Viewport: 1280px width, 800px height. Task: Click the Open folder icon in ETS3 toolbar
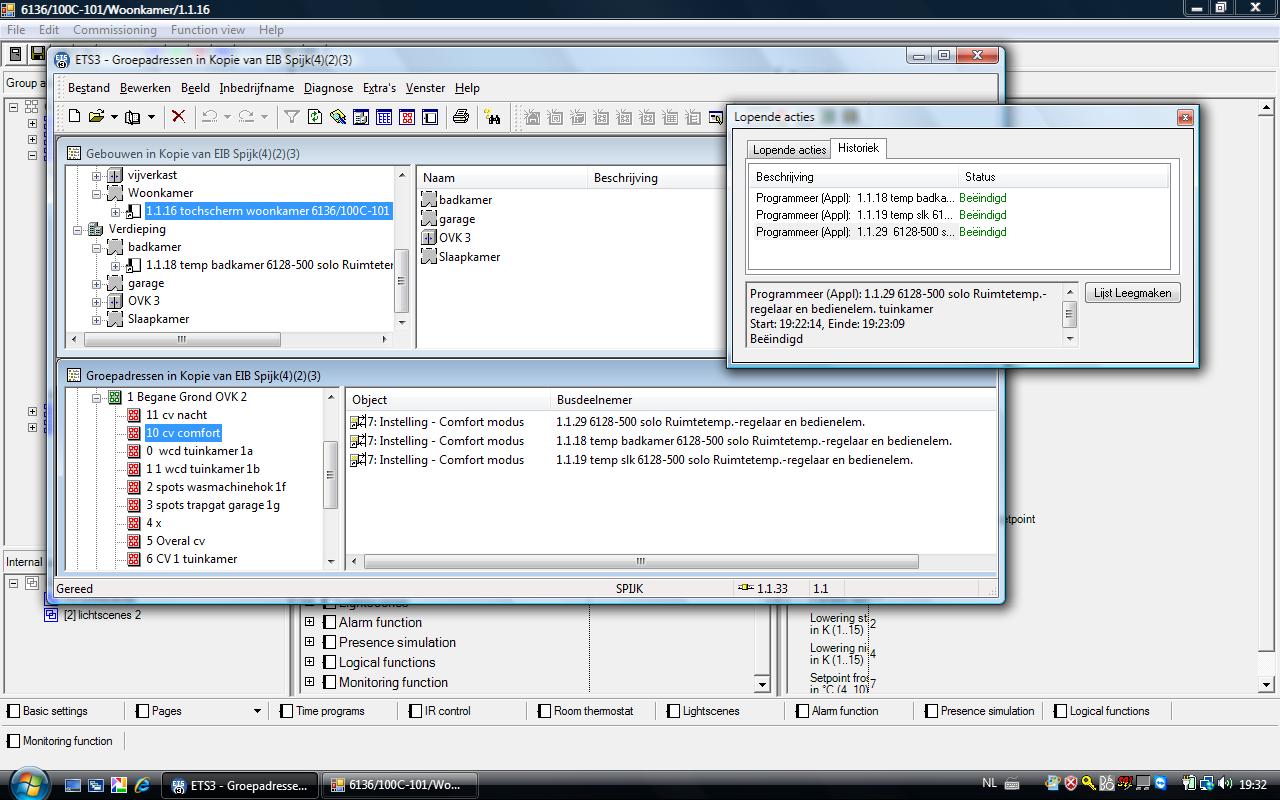tap(96, 117)
